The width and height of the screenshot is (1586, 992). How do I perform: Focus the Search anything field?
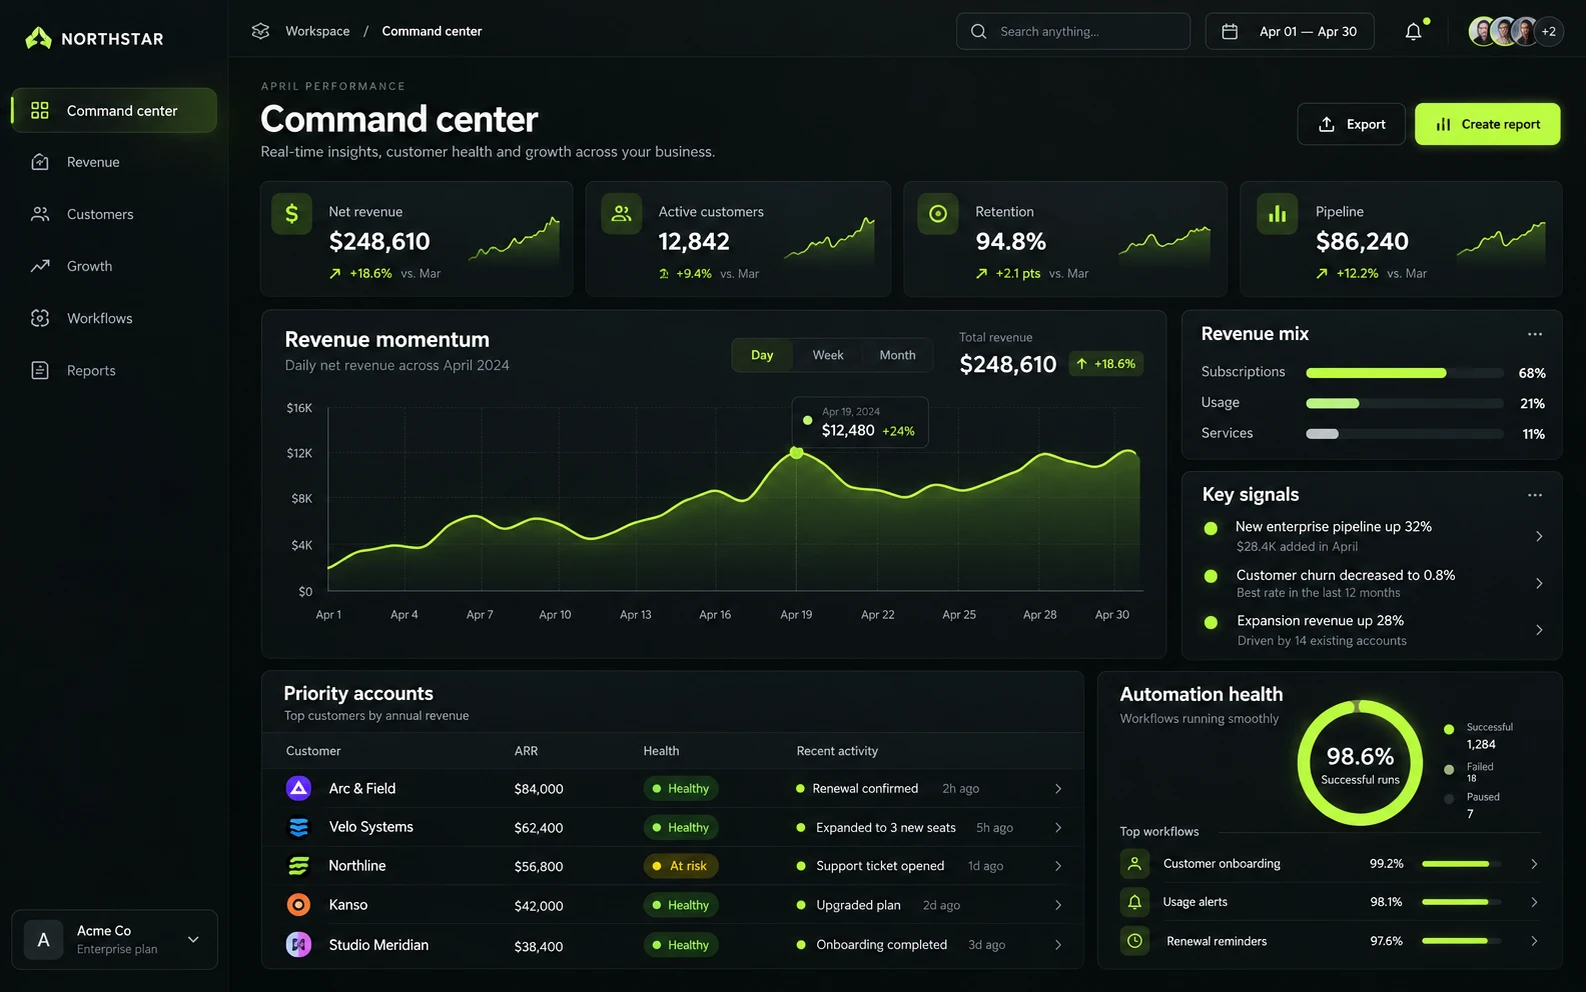click(1073, 31)
